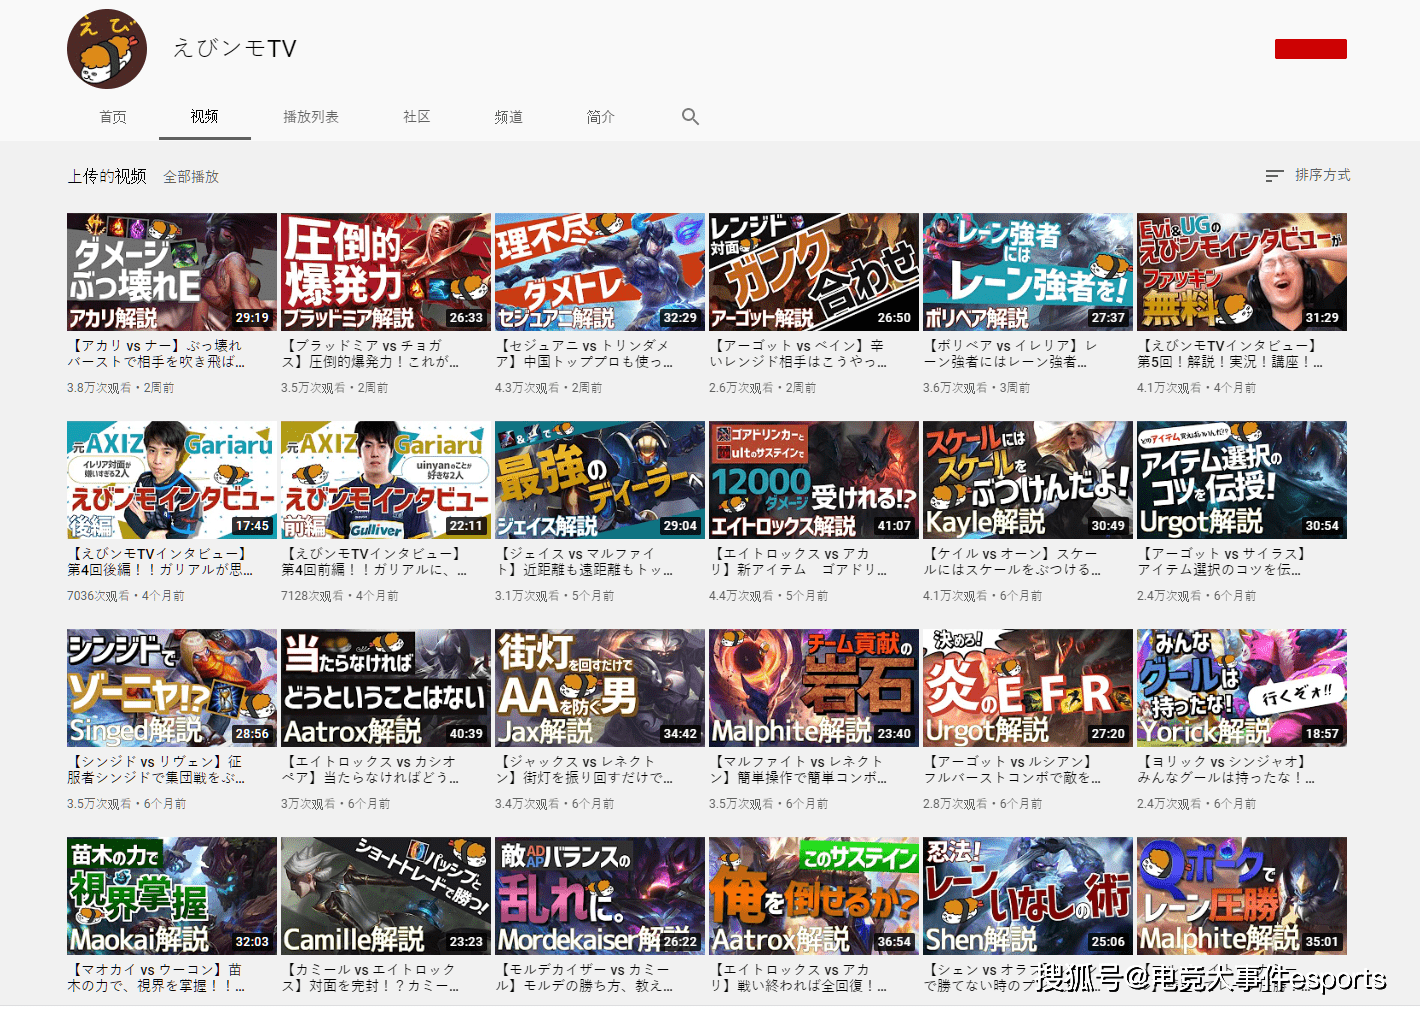
Task: Click the 【シンジド vs リヴェン】 video title
Action: (x=156, y=770)
